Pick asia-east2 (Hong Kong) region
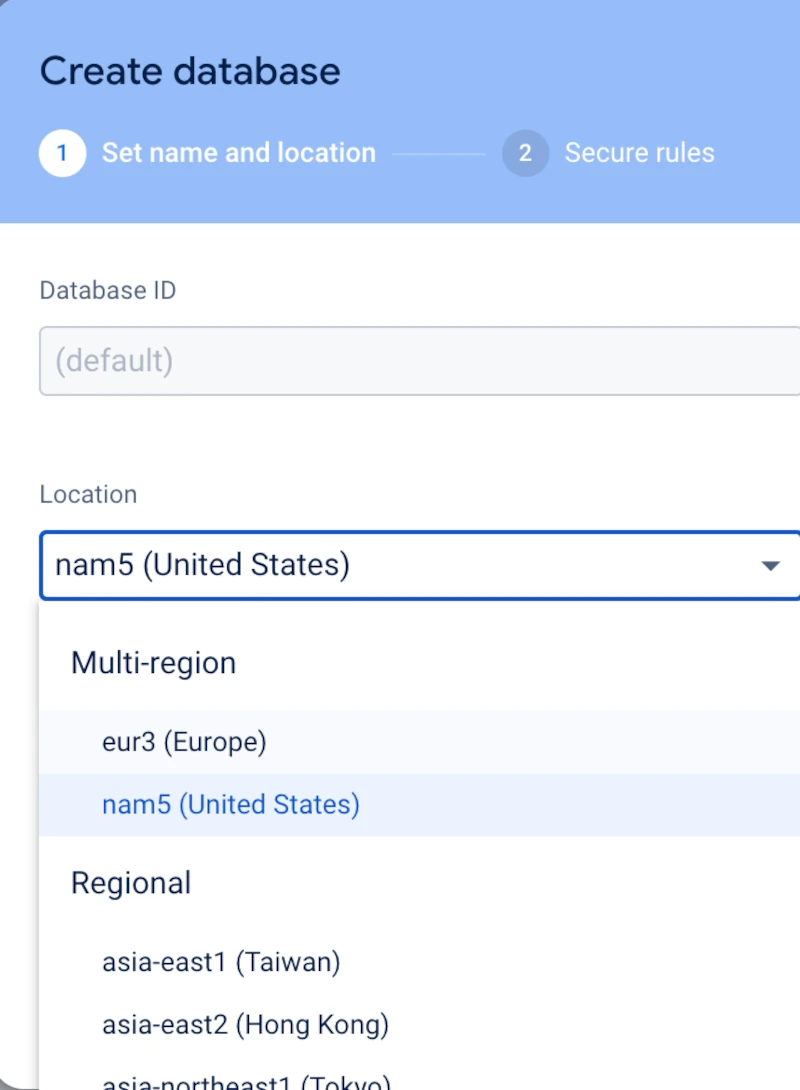Viewport: 800px width, 1090px height. (x=420, y=1025)
